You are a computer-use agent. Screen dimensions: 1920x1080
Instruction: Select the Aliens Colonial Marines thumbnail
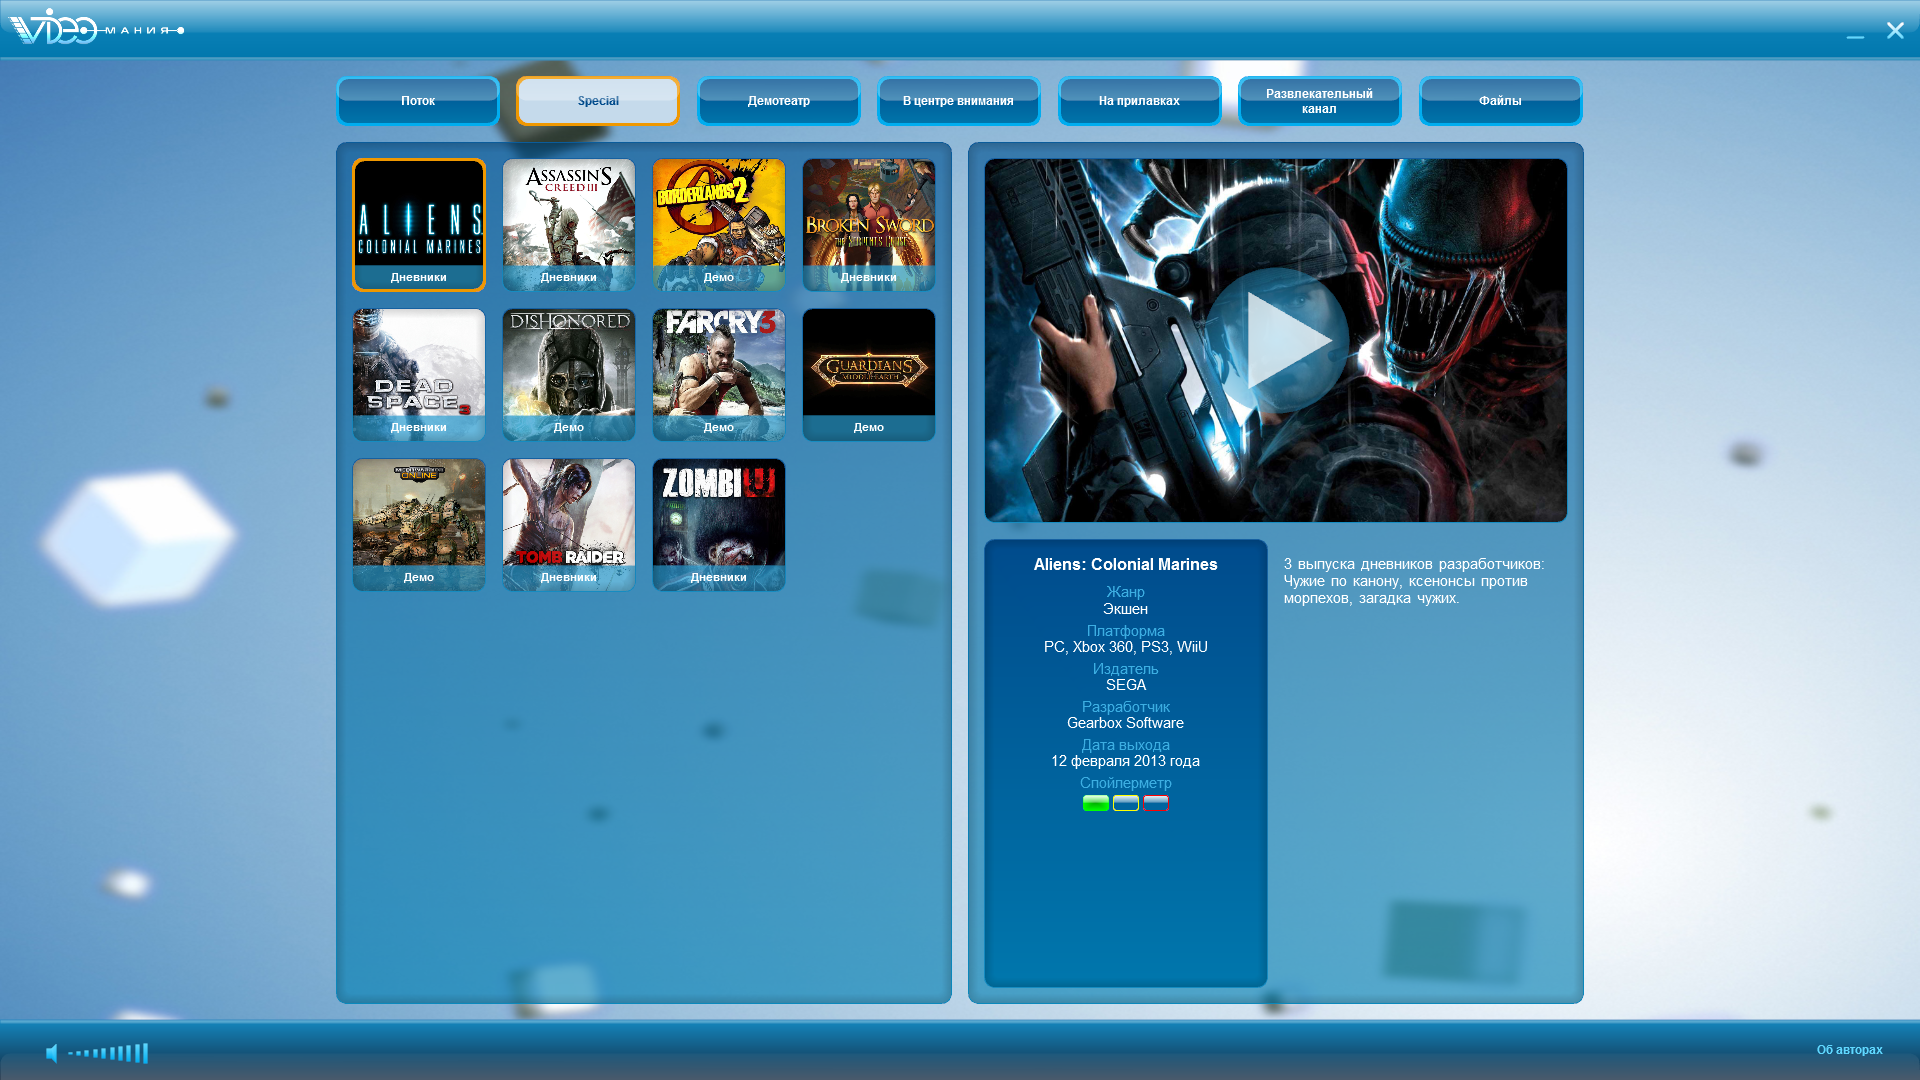pos(419,225)
